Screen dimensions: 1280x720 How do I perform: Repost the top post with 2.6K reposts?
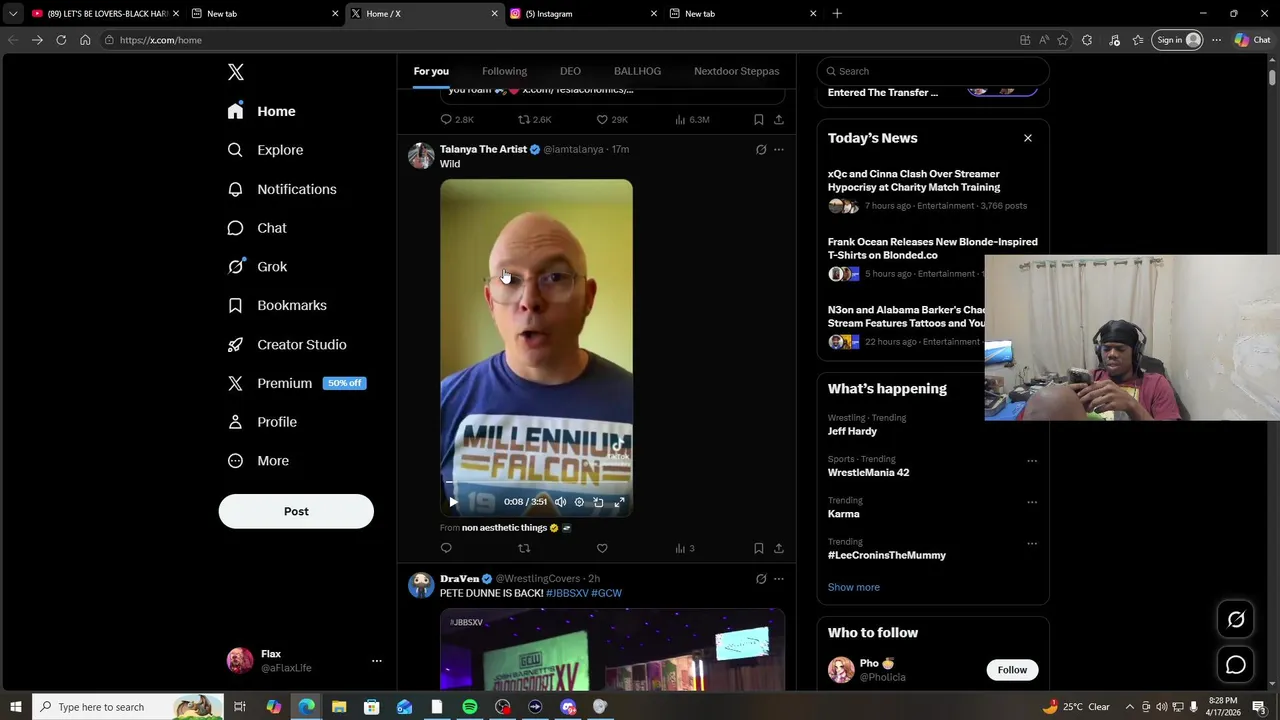pos(534,120)
